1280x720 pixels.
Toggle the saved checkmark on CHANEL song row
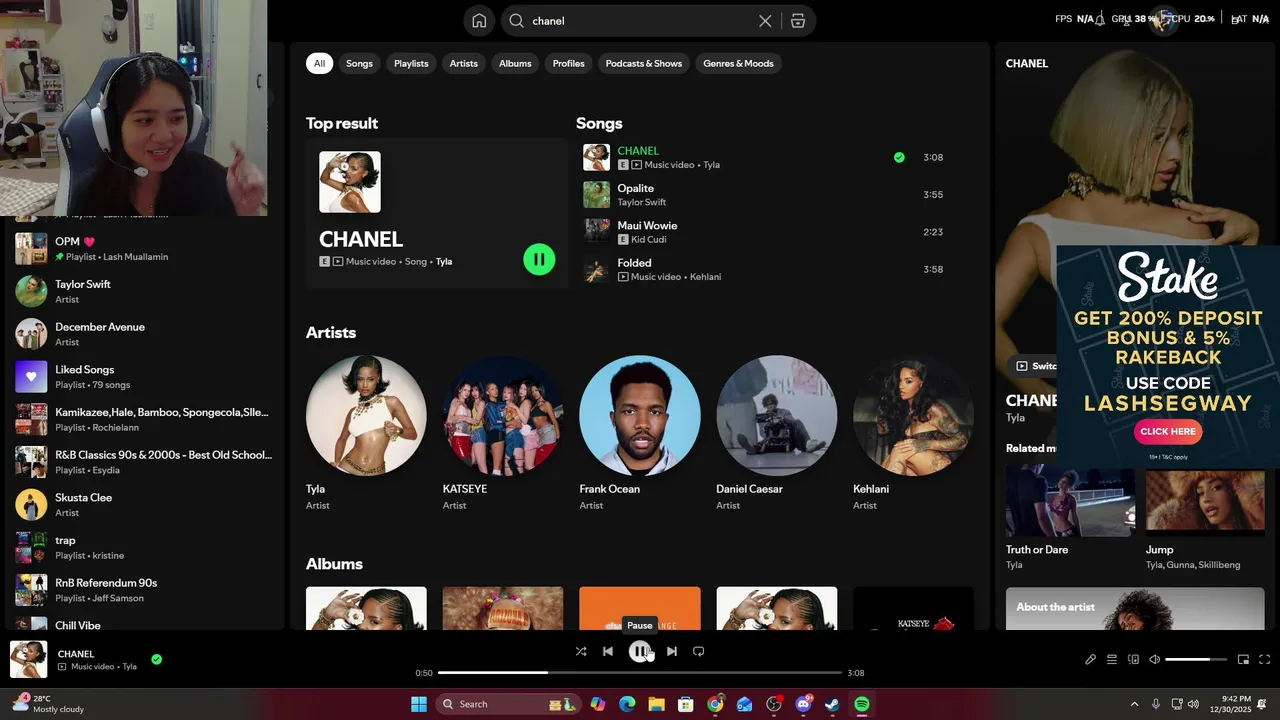[x=899, y=157]
